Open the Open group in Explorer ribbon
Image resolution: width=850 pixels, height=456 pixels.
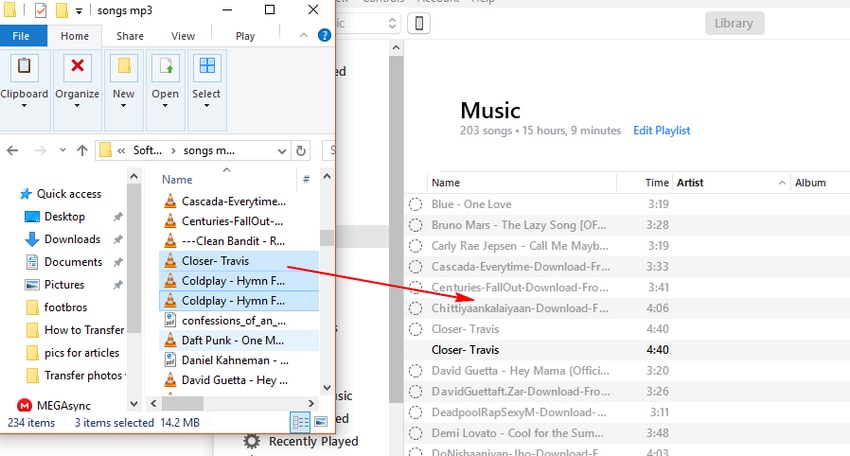pyautogui.click(x=165, y=81)
